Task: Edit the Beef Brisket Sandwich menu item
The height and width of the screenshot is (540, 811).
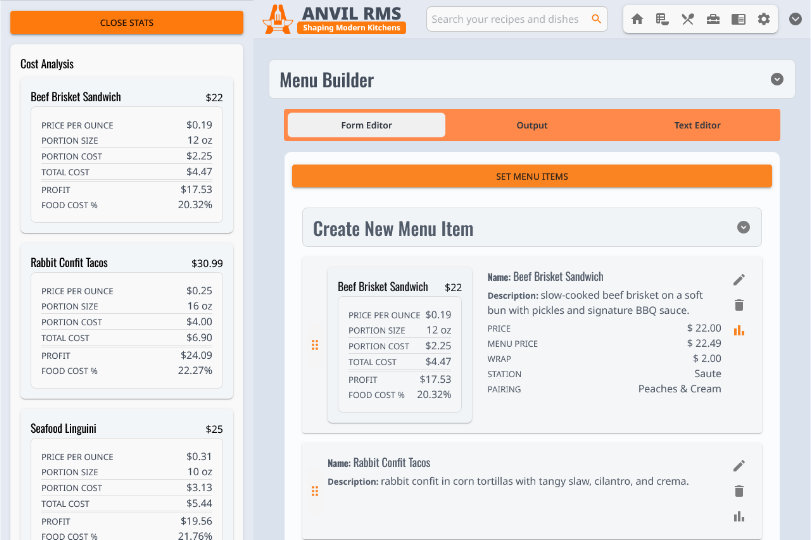Action: coord(739,280)
